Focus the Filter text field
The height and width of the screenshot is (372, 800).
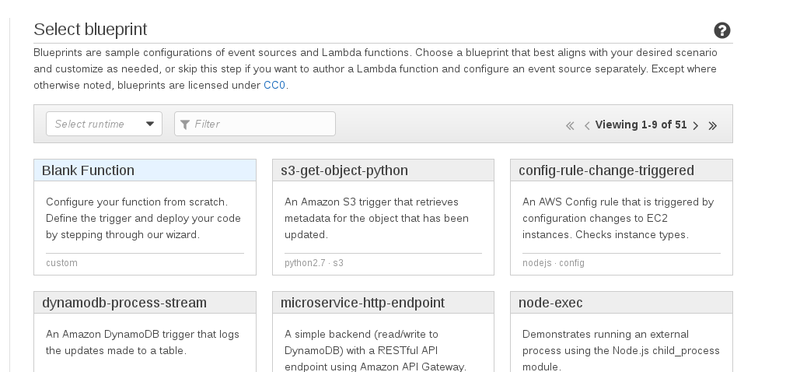(255, 124)
